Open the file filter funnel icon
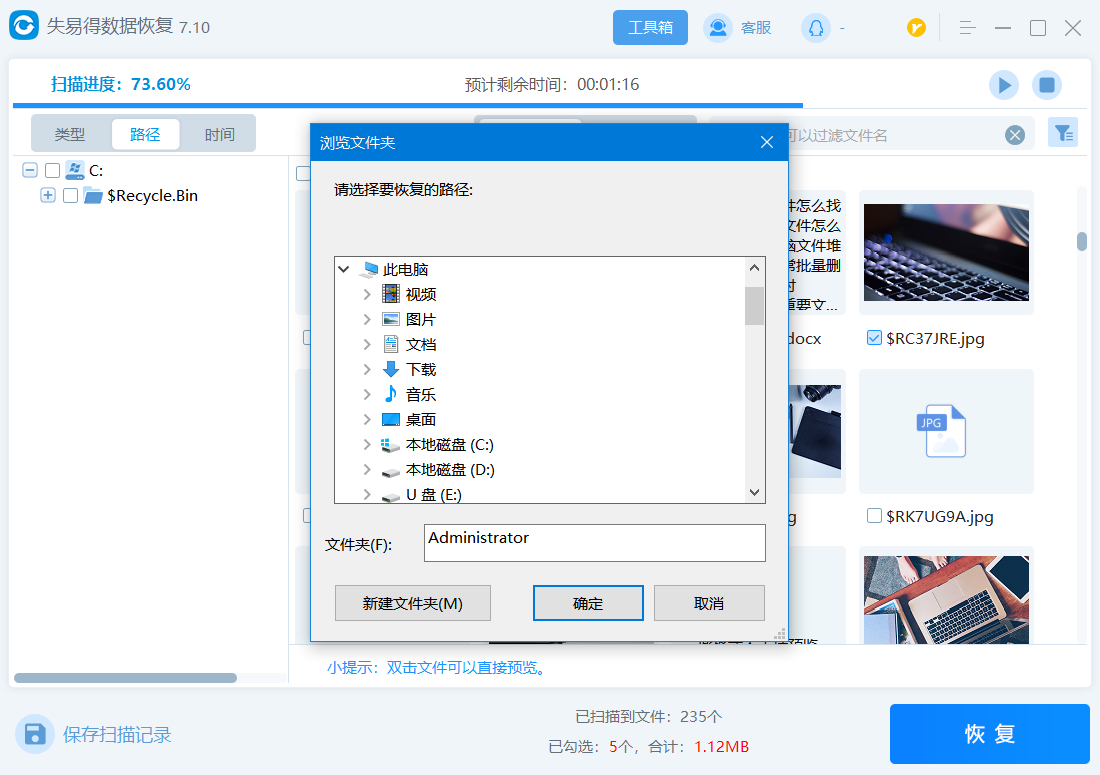The width and height of the screenshot is (1100, 775). (1062, 133)
